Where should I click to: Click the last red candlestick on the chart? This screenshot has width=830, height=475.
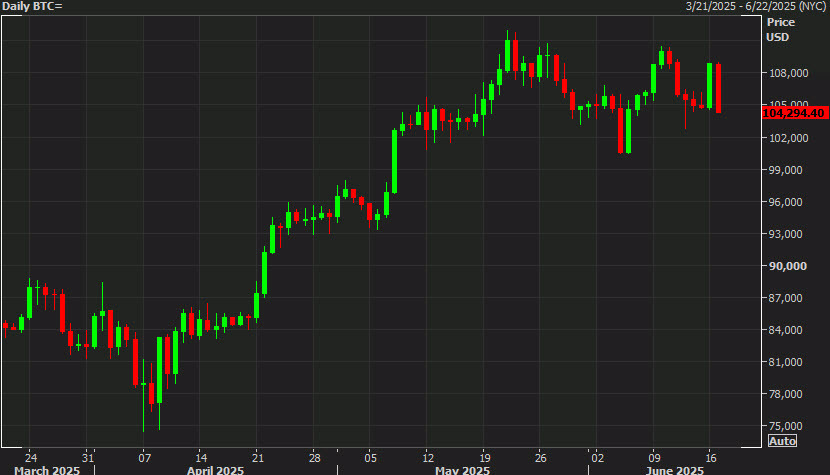click(x=718, y=88)
